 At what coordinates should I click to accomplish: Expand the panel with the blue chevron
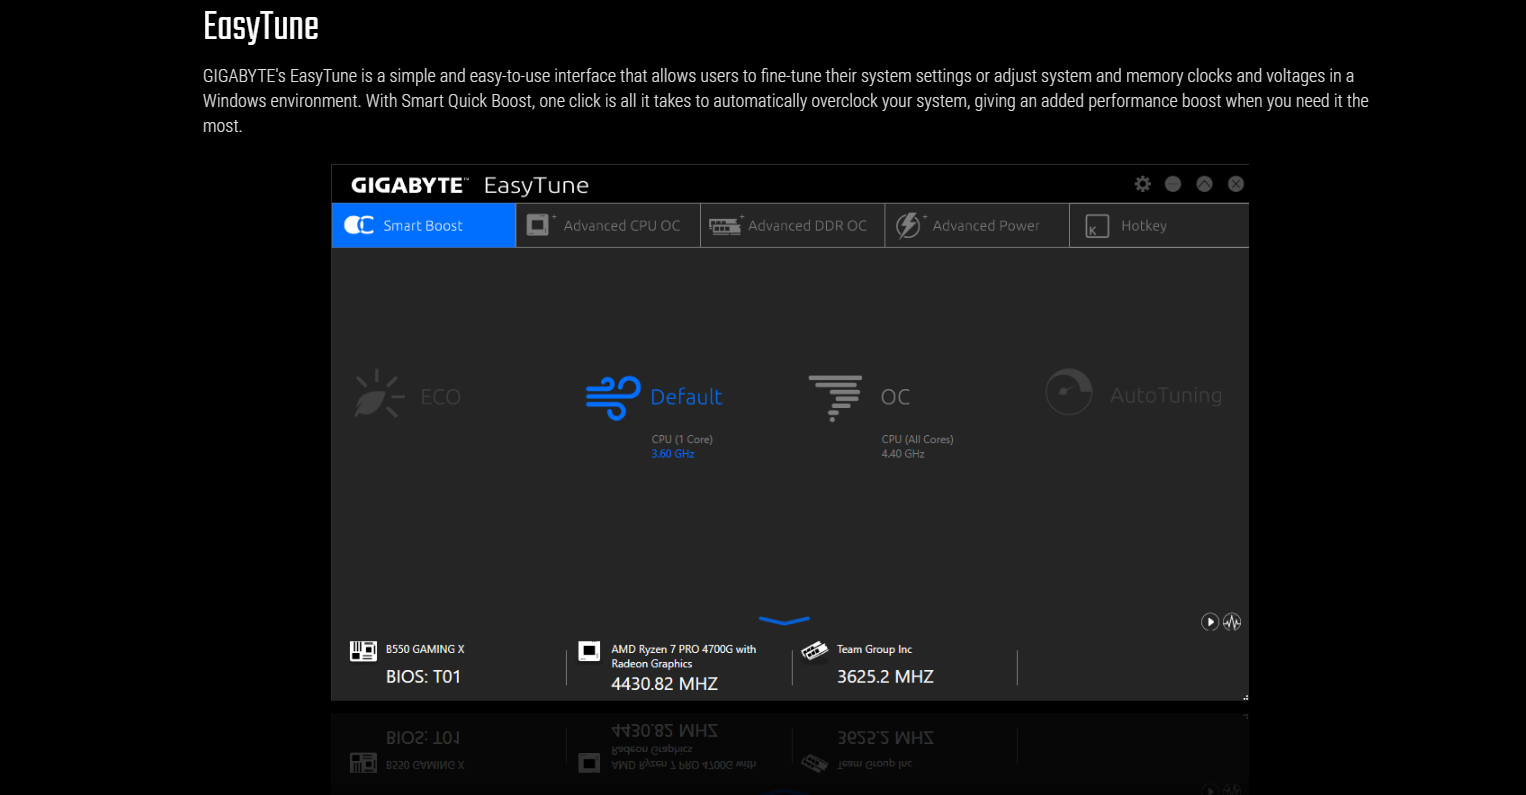click(x=784, y=621)
